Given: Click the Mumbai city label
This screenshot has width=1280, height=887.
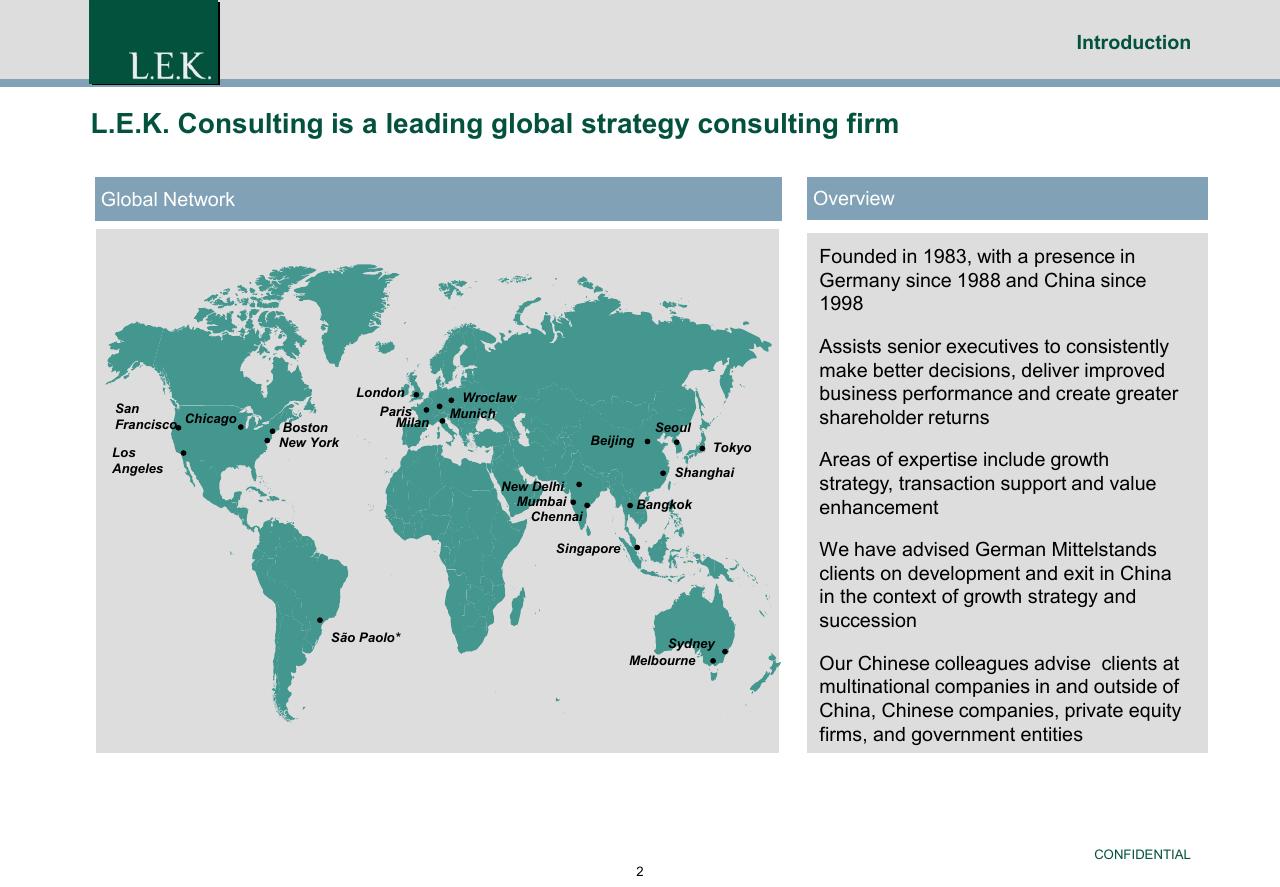Looking at the screenshot, I should [x=541, y=502].
